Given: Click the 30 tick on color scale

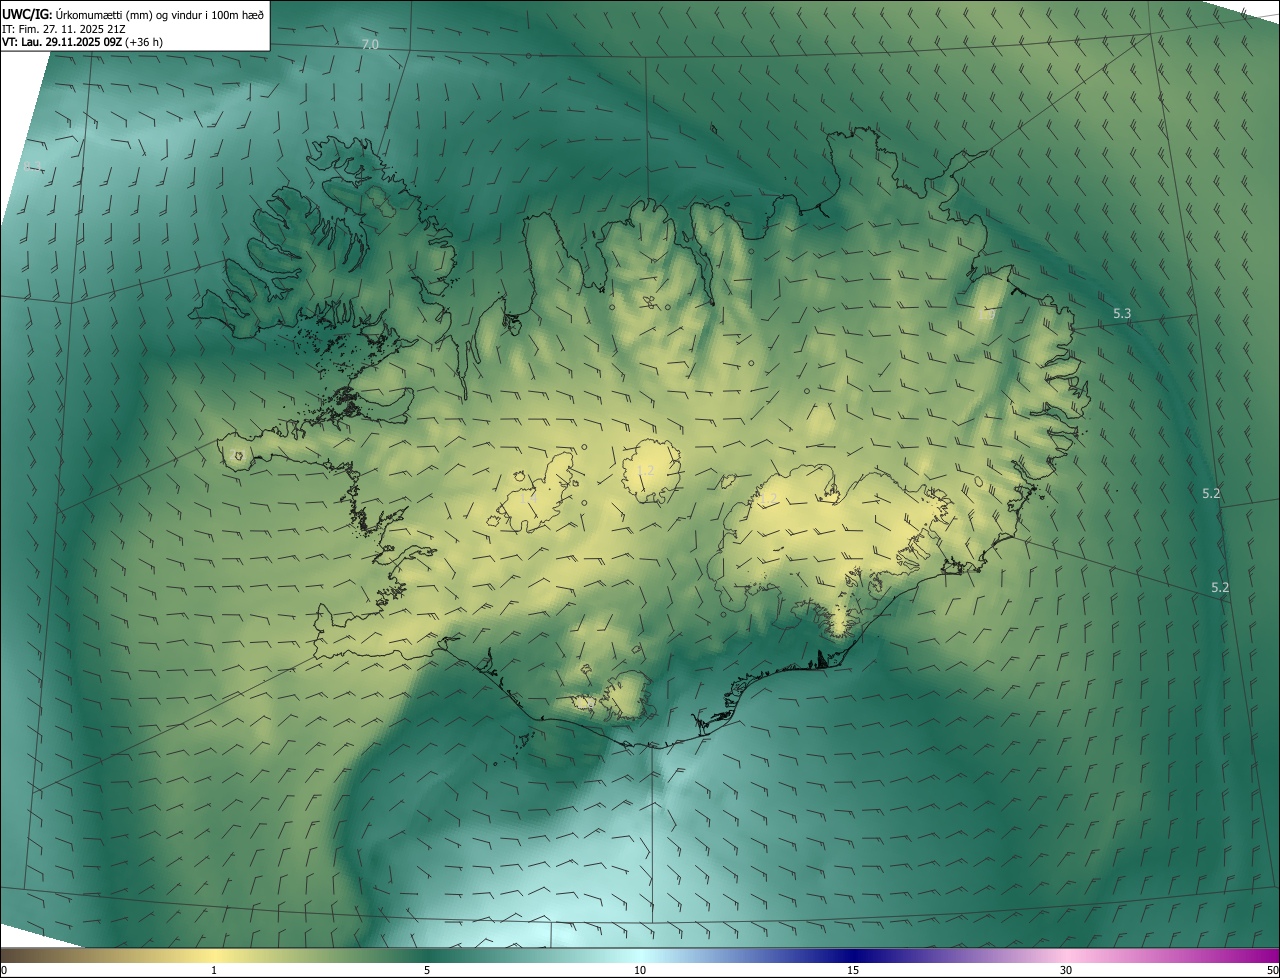Looking at the screenshot, I should (1066, 970).
